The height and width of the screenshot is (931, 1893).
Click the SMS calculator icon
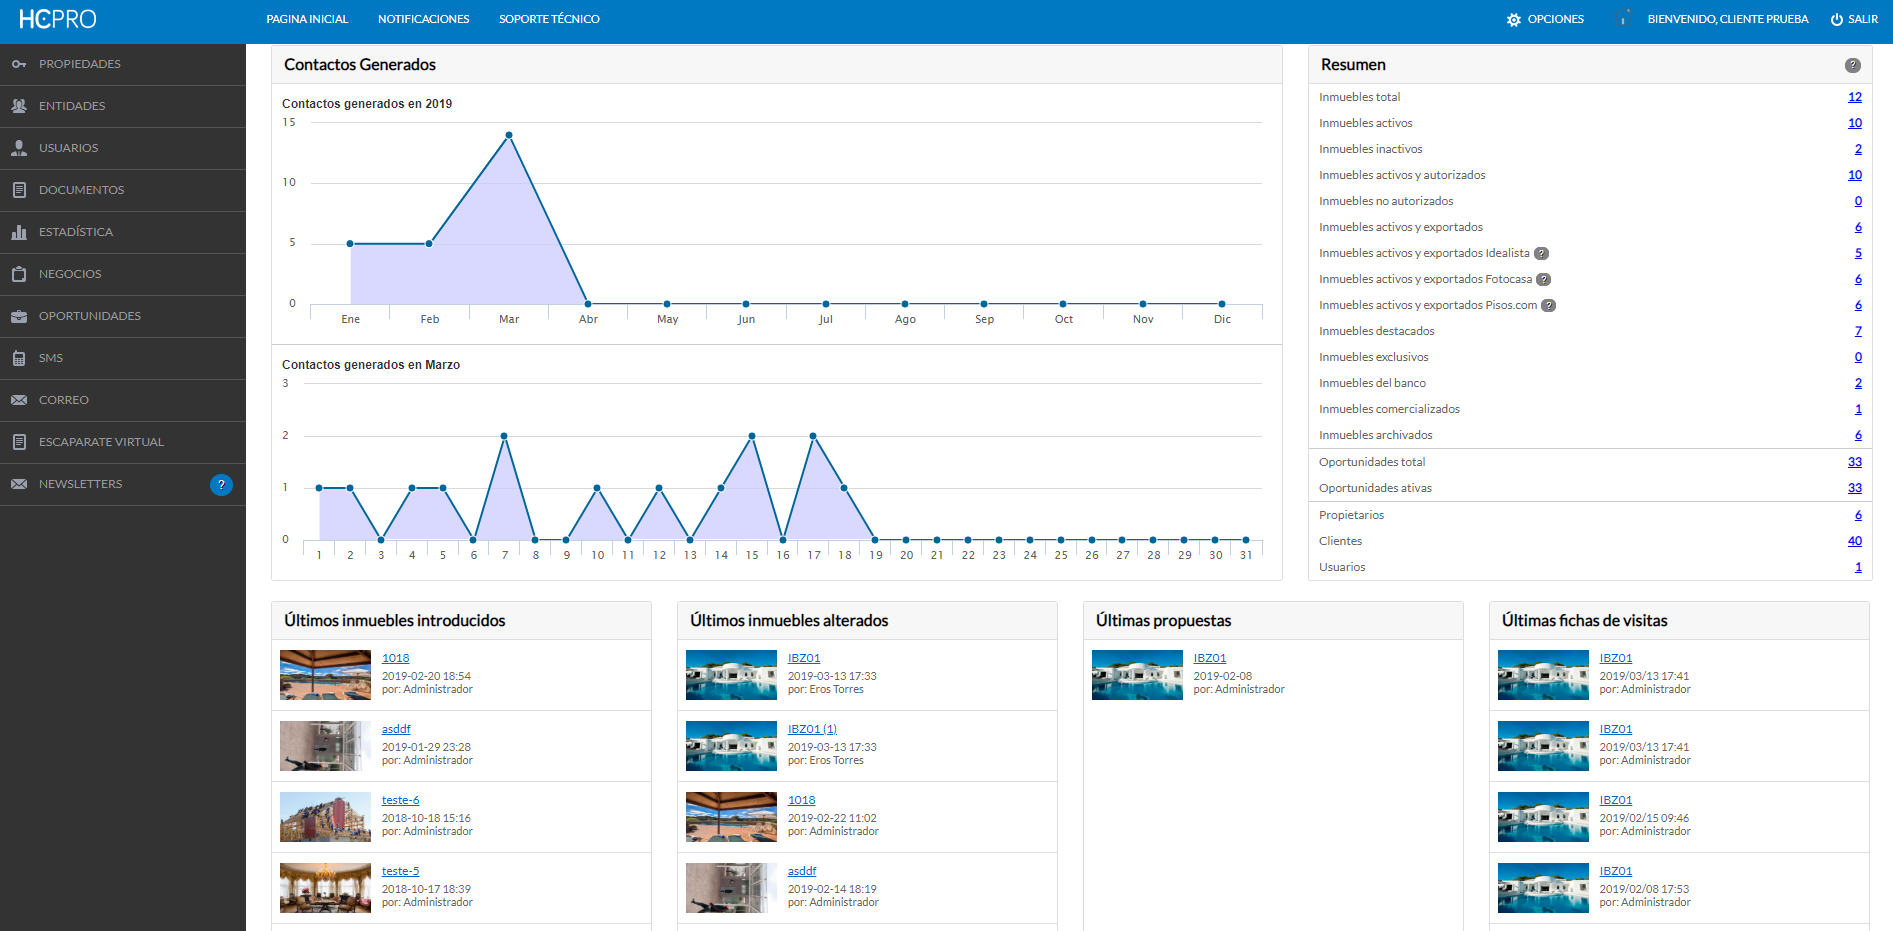click(19, 358)
